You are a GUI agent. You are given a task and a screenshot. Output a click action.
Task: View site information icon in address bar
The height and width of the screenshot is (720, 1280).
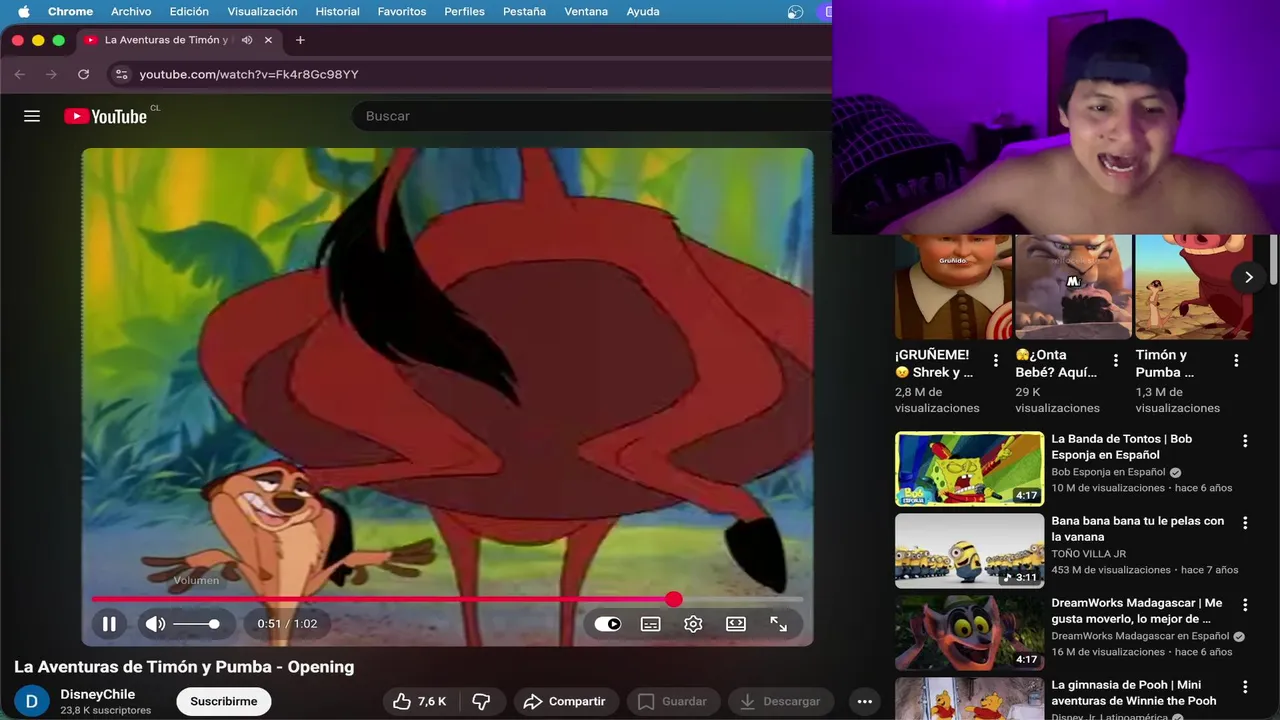[121, 74]
